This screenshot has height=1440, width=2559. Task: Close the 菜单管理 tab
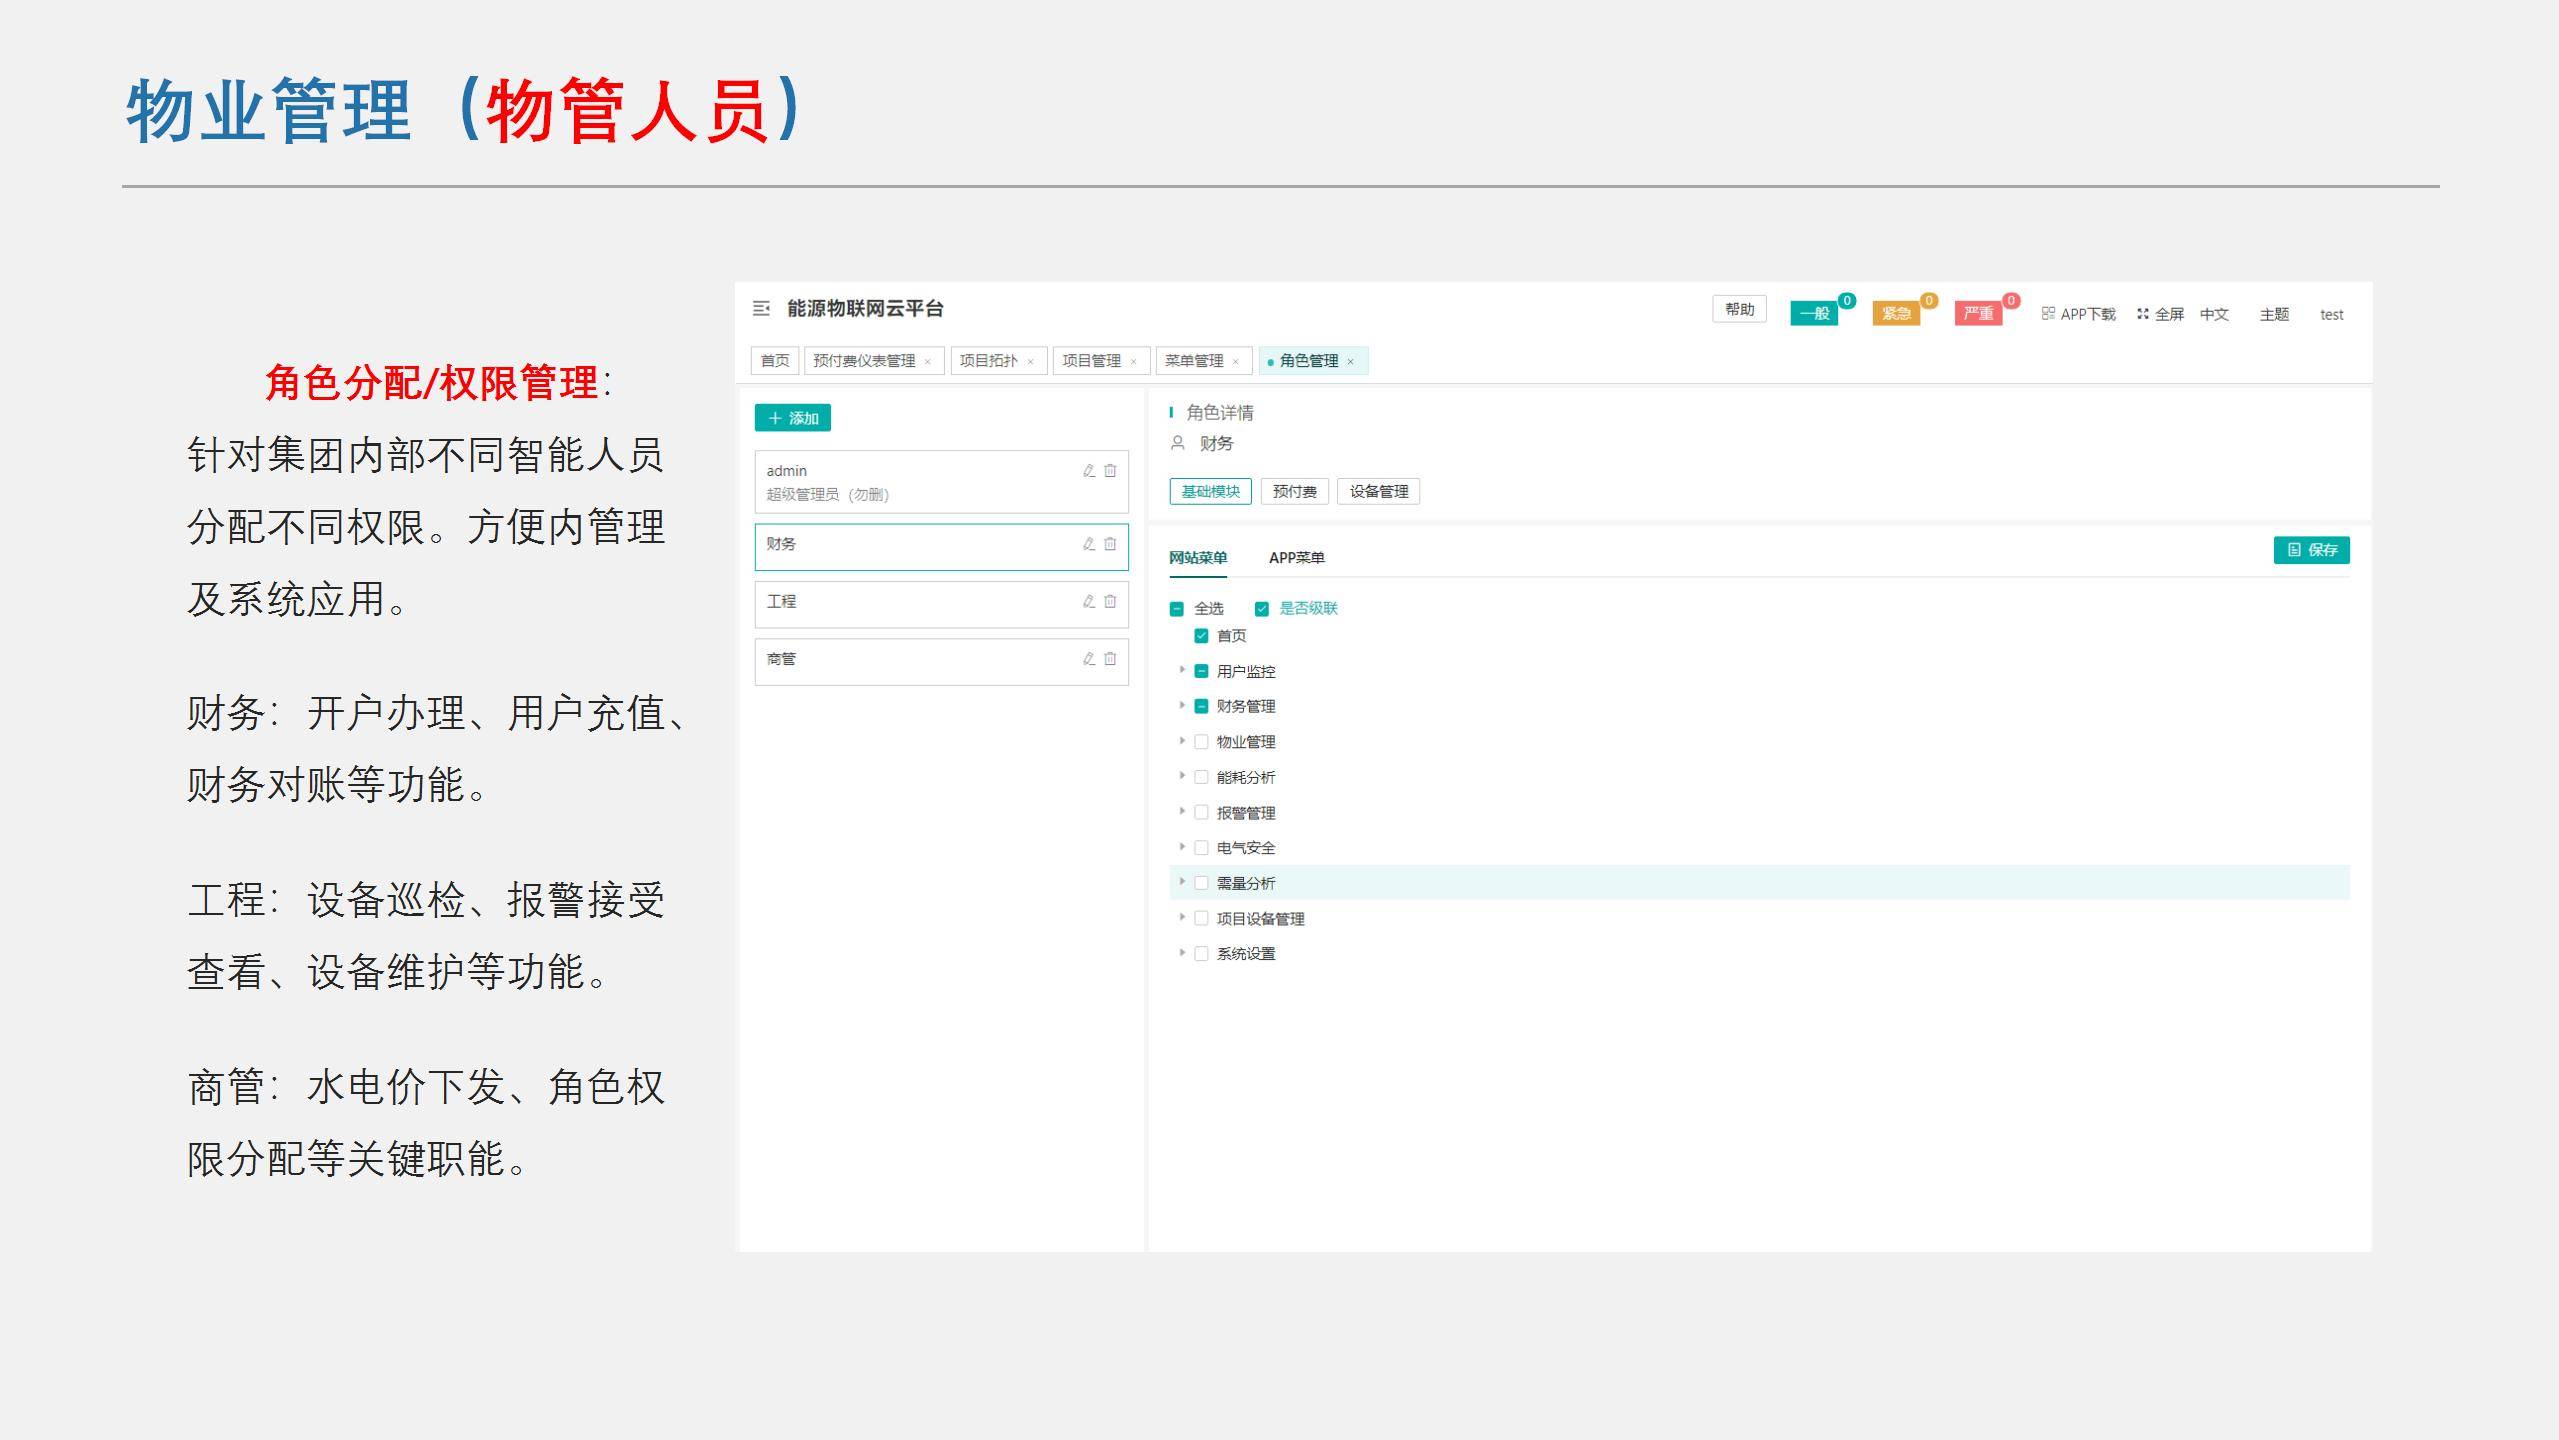coord(1236,362)
